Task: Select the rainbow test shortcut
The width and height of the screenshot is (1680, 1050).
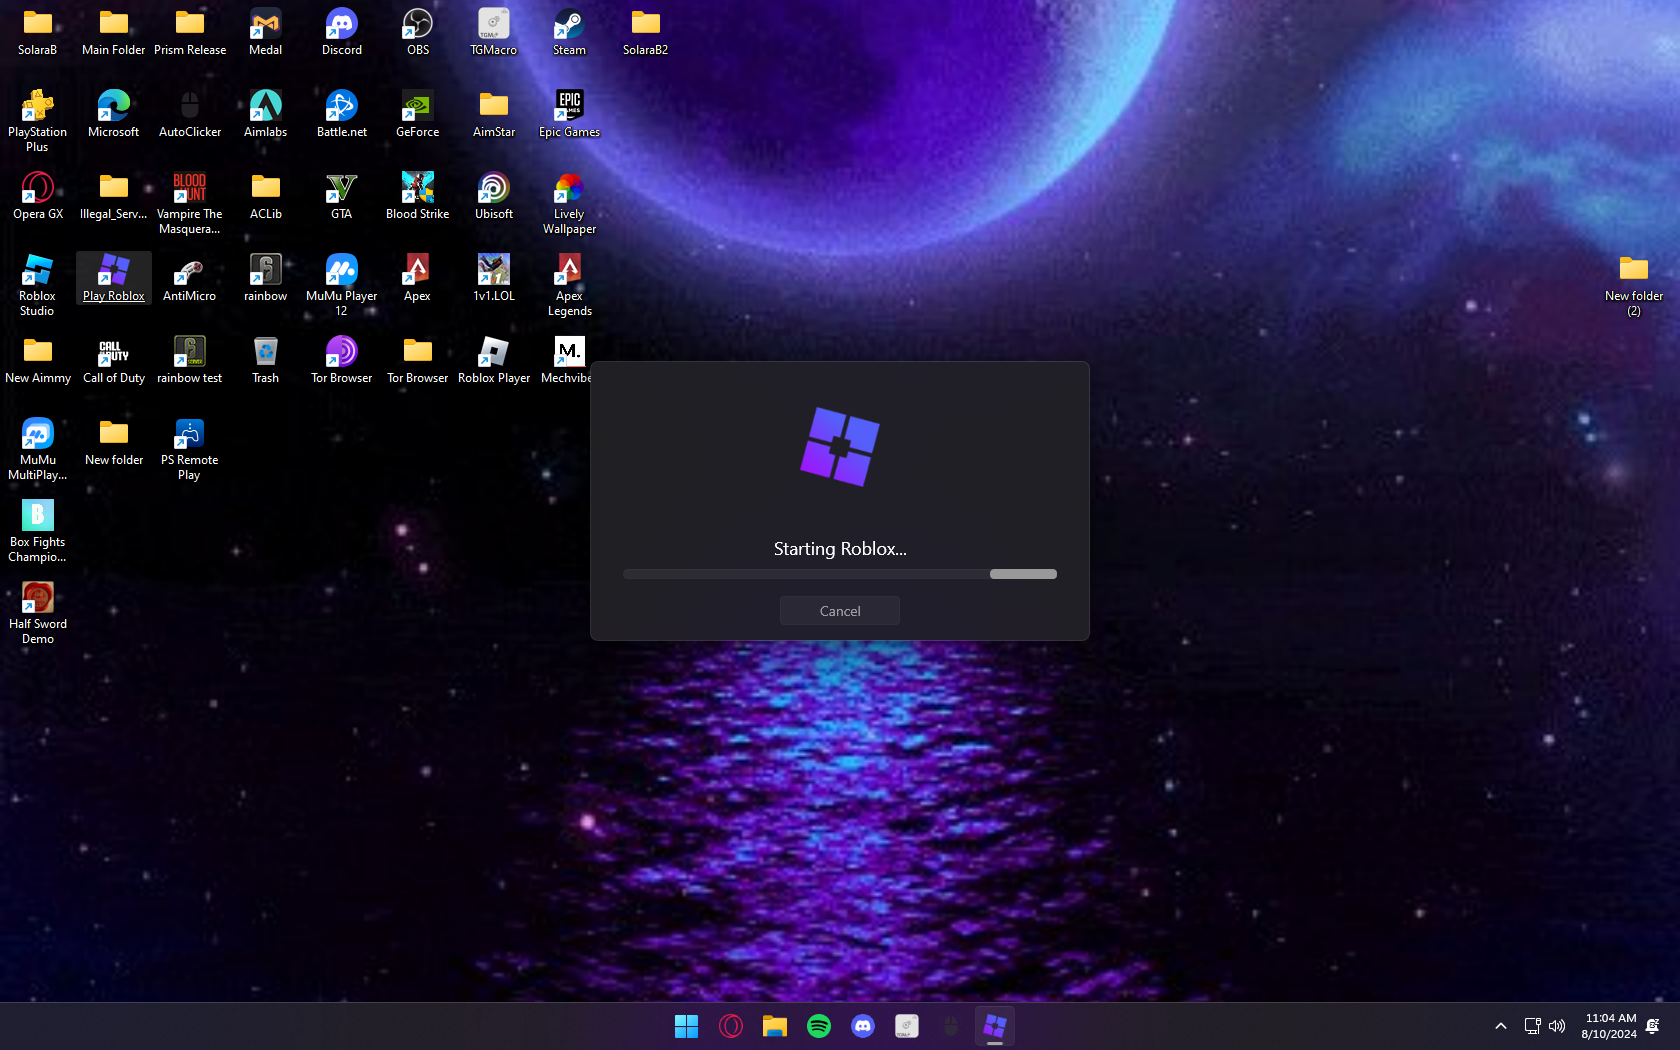Action: point(190,360)
